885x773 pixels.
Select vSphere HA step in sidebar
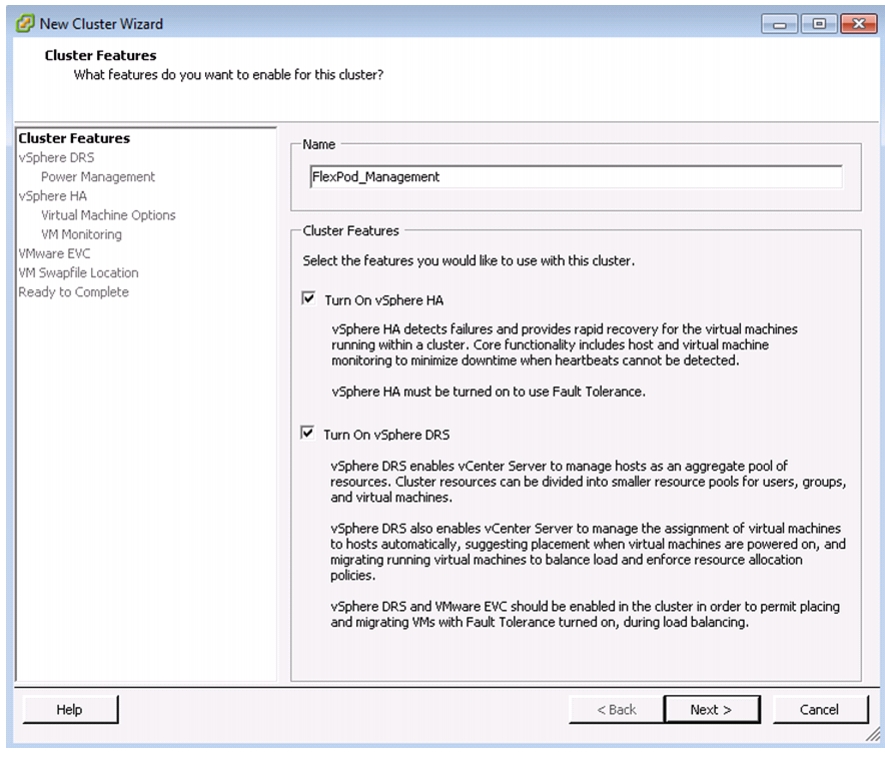click(52, 196)
